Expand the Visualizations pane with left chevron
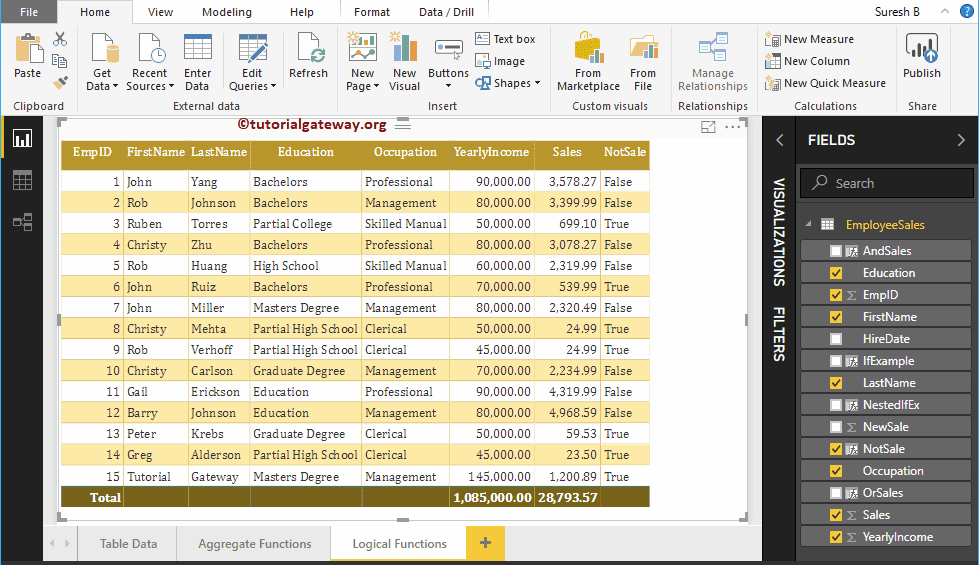979x565 pixels. [780, 140]
